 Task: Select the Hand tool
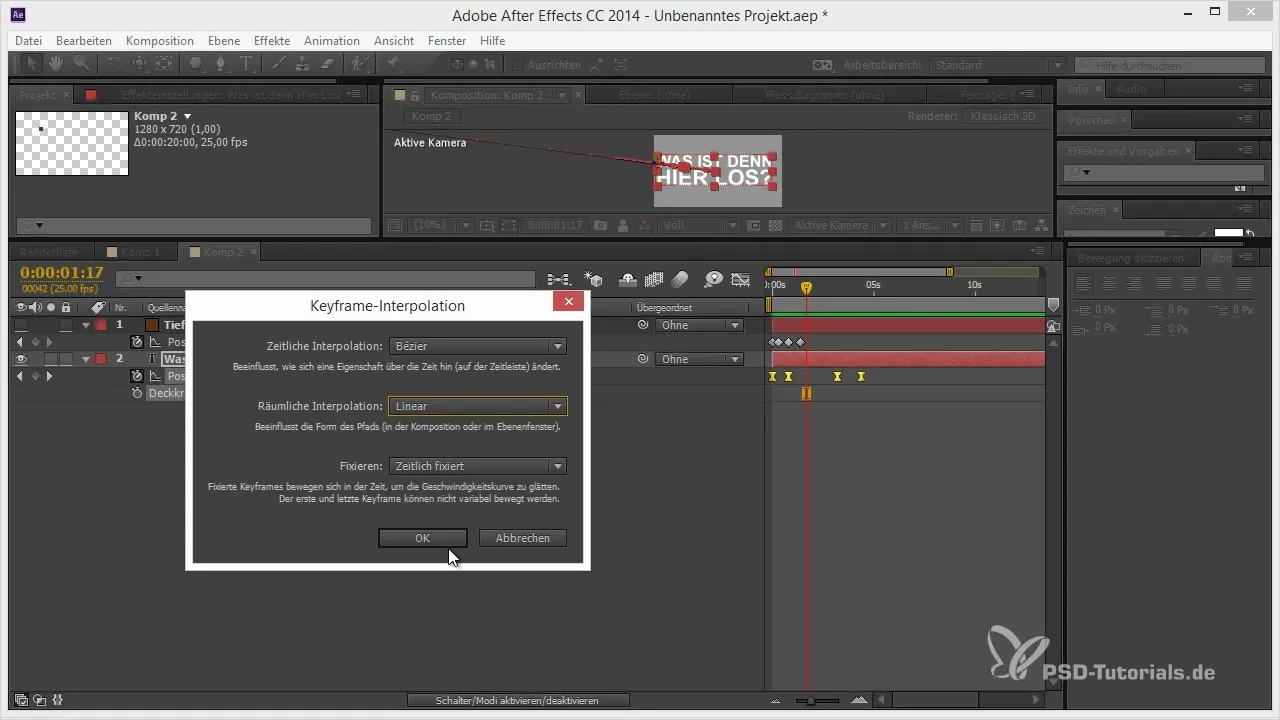click(x=56, y=64)
